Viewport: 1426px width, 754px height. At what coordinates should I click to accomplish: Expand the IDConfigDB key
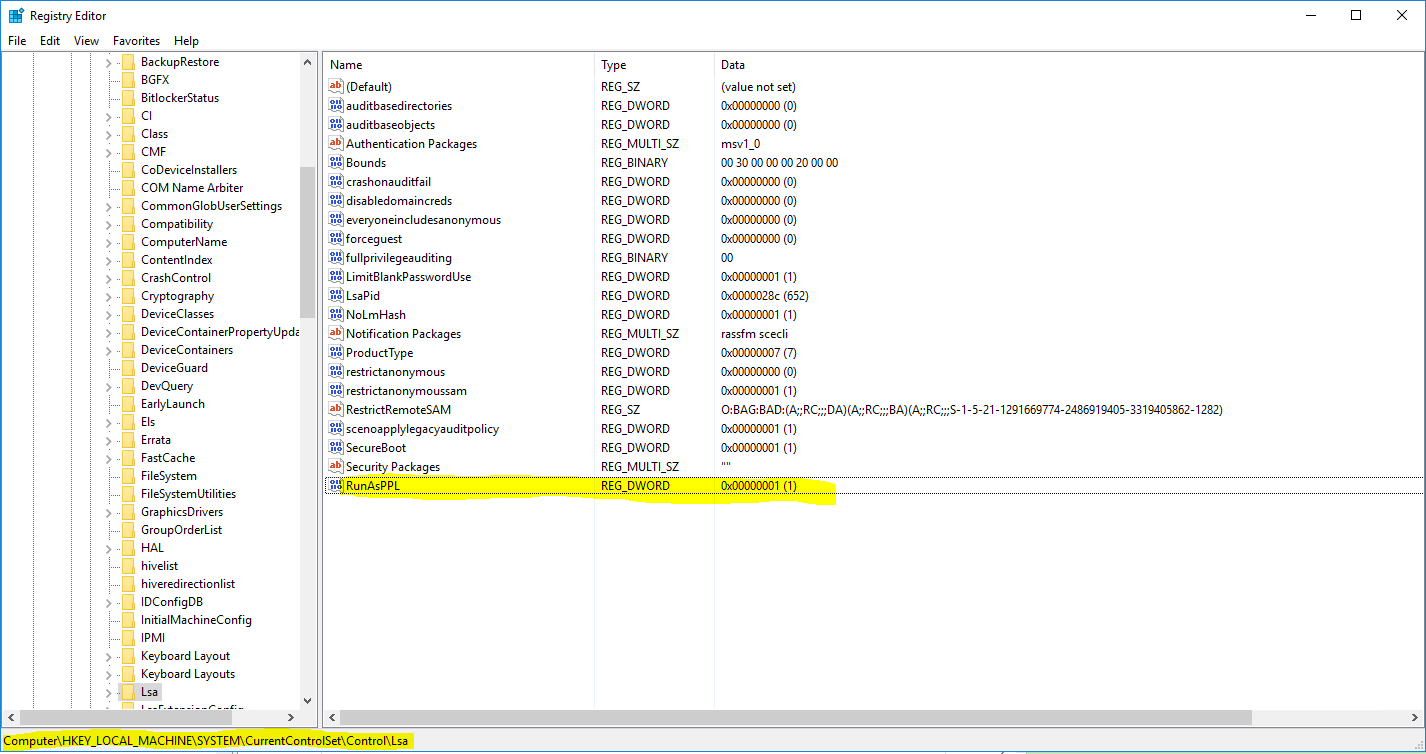coord(108,602)
